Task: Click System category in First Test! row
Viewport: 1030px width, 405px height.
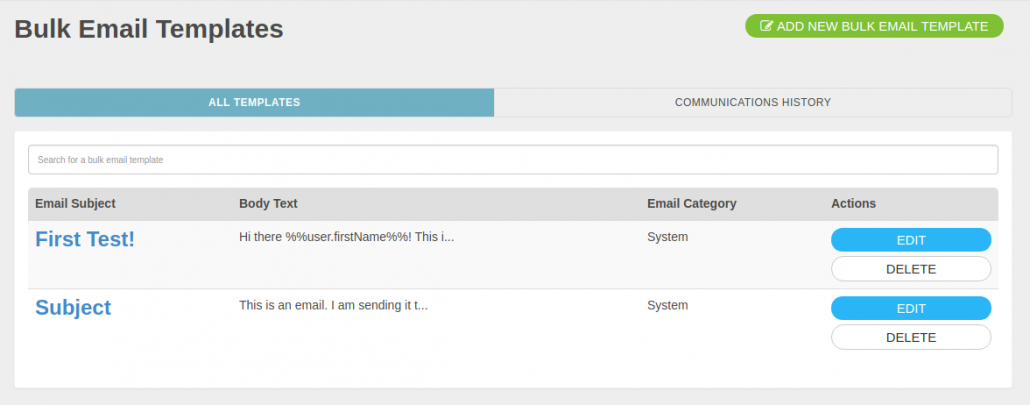Action: pyautogui.click(x=667, y=237)
